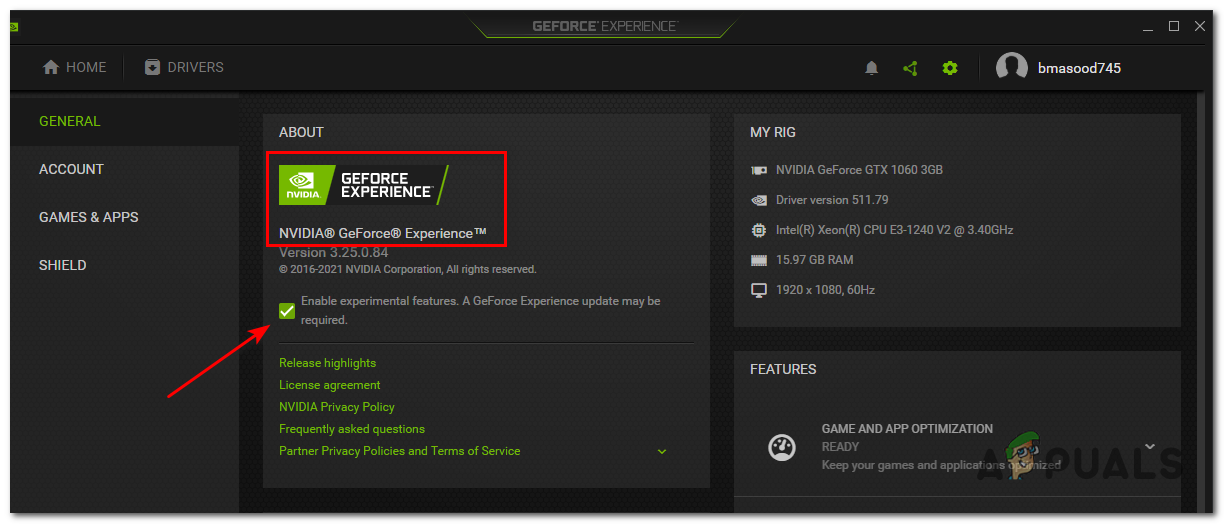Image resolution: width=1224 pixels, height=524 pixels.
Task: Open the Release highlights link
Action: tap(327, 363)
